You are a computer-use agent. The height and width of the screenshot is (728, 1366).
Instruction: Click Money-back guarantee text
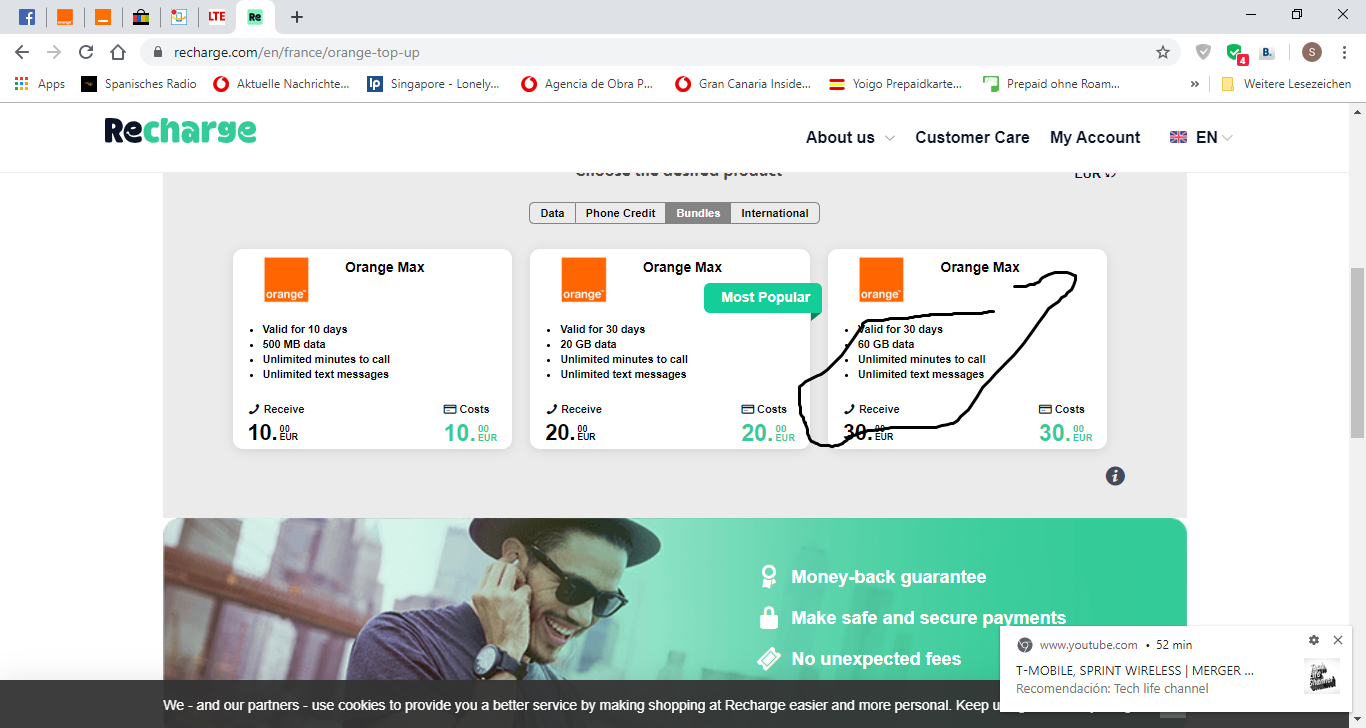pos(888,577)
